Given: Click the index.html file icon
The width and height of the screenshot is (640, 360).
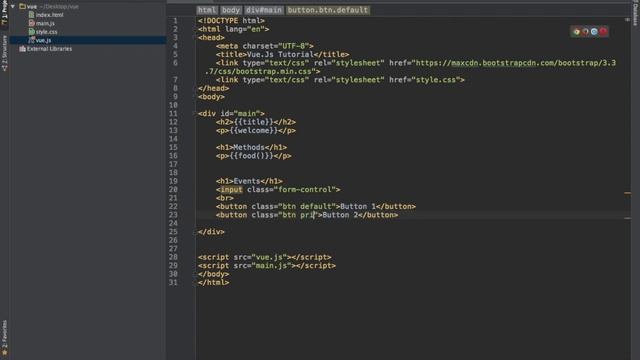Looking at the screenshot, I should (x=31, y=15).
